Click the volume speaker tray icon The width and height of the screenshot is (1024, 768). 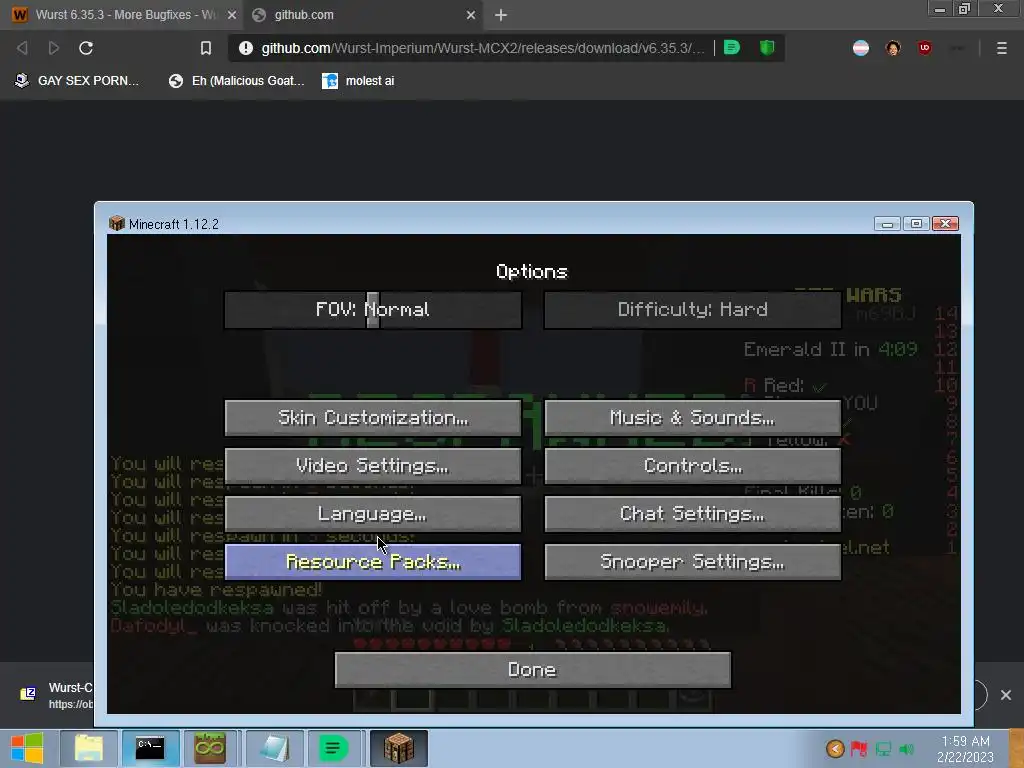[906, 749]
